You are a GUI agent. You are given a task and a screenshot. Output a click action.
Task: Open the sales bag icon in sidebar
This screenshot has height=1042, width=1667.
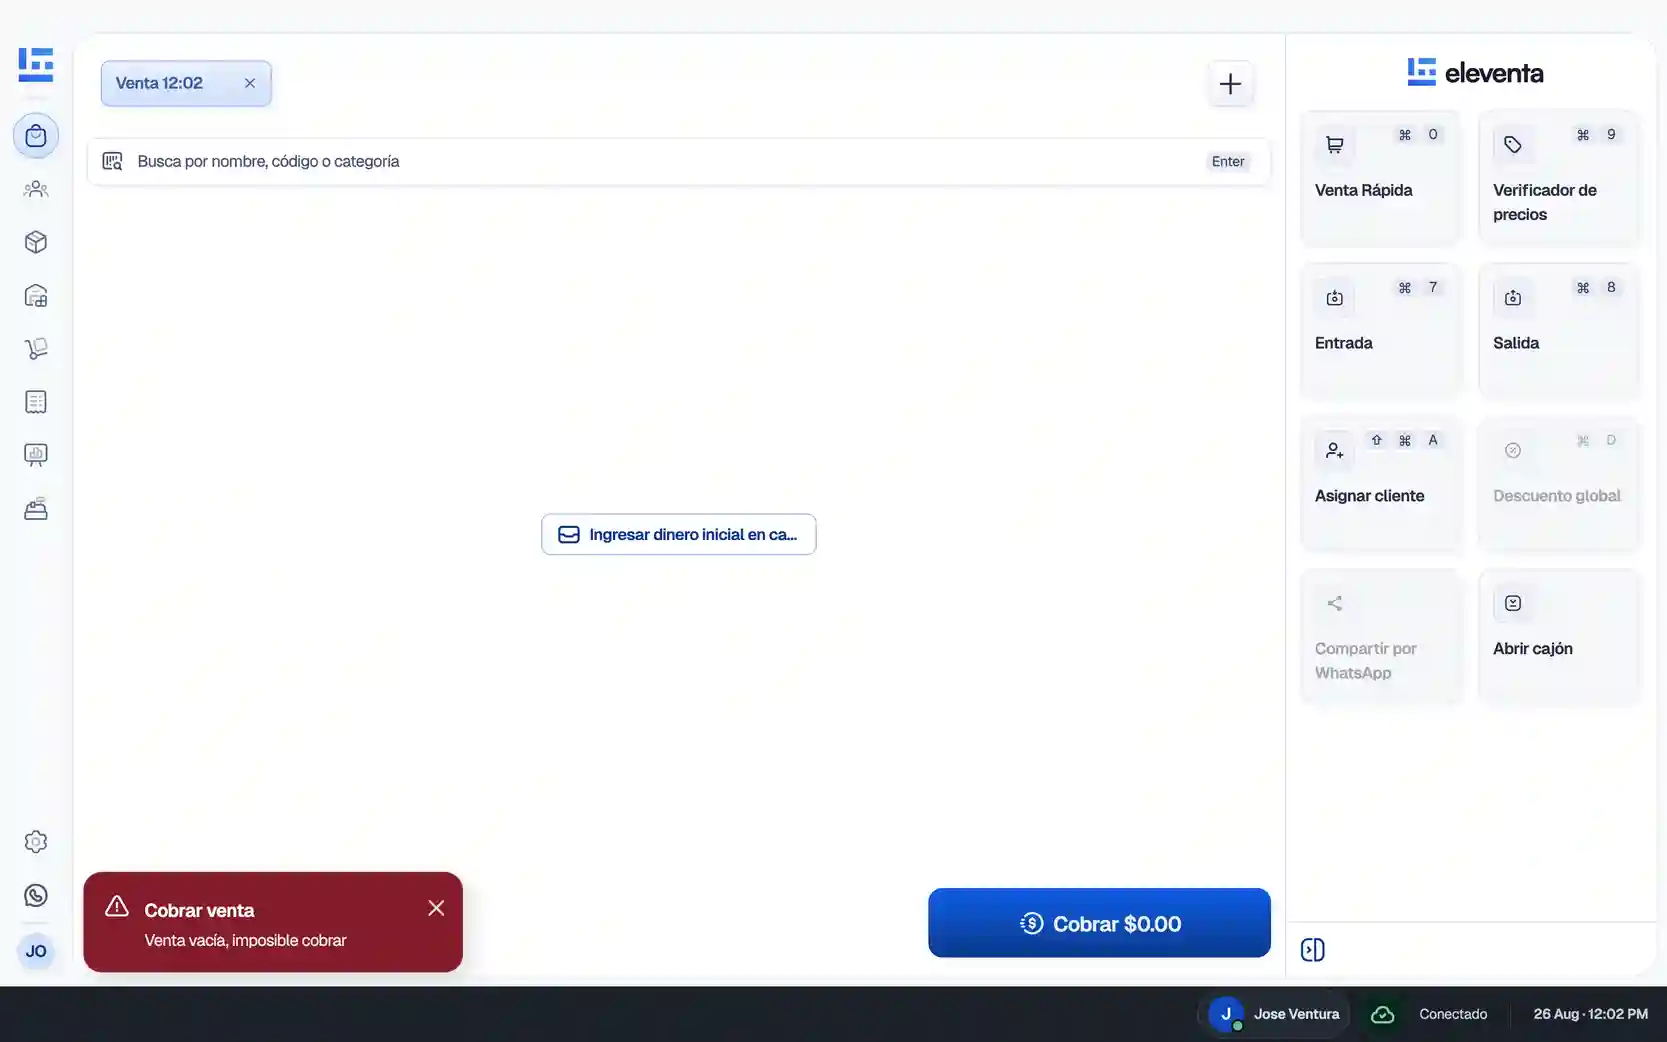(36, 136)
